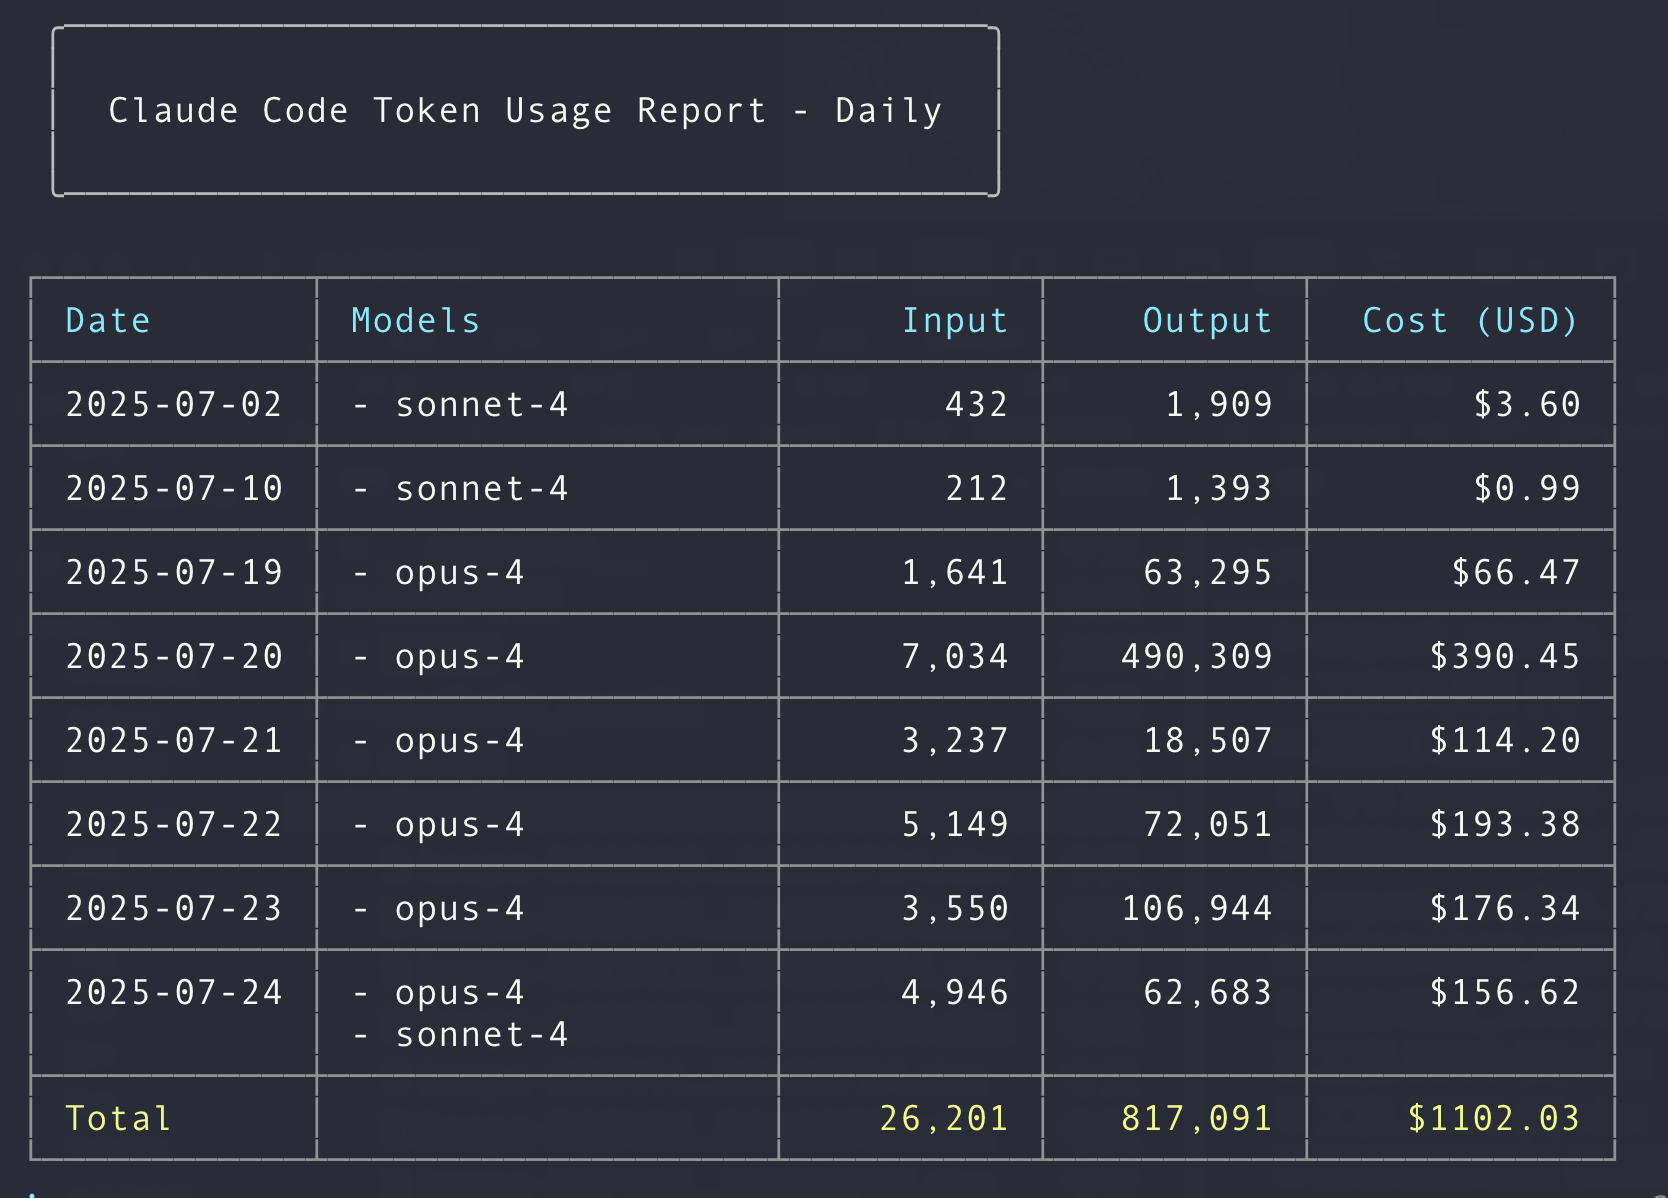This screenshot has width=1668, height=1198.
Task: Select the input value "212"
Action: point(977,488)
